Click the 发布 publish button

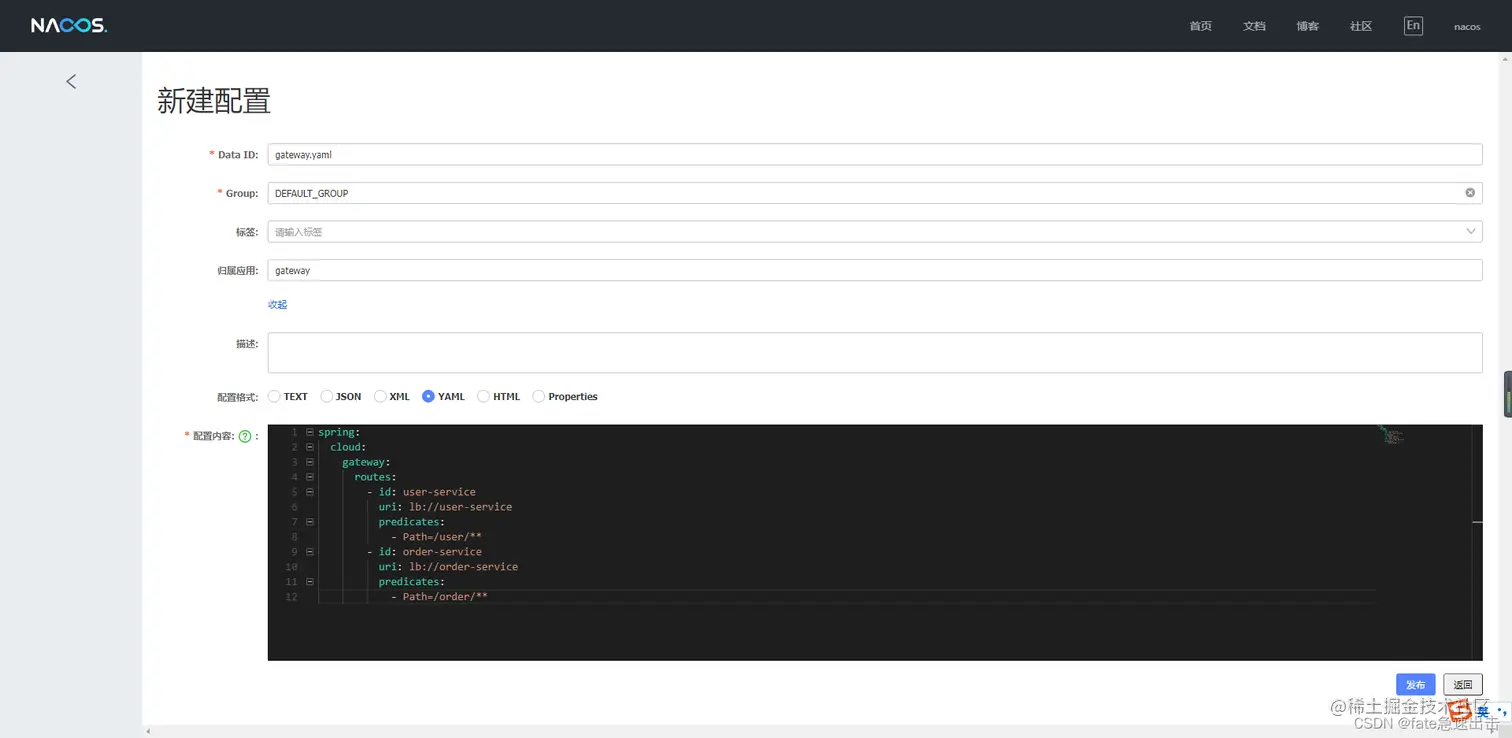[x=1416, y=685]
